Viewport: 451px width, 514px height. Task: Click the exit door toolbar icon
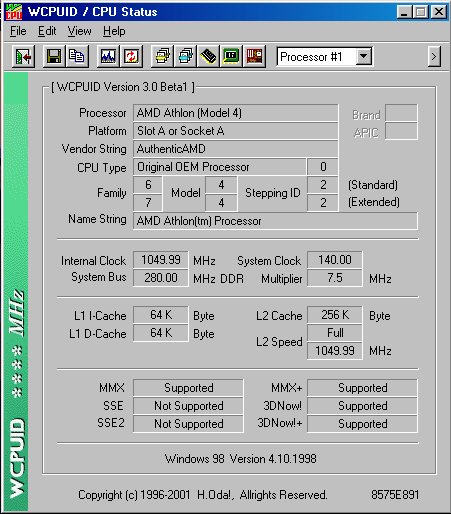tap(23, 57)
